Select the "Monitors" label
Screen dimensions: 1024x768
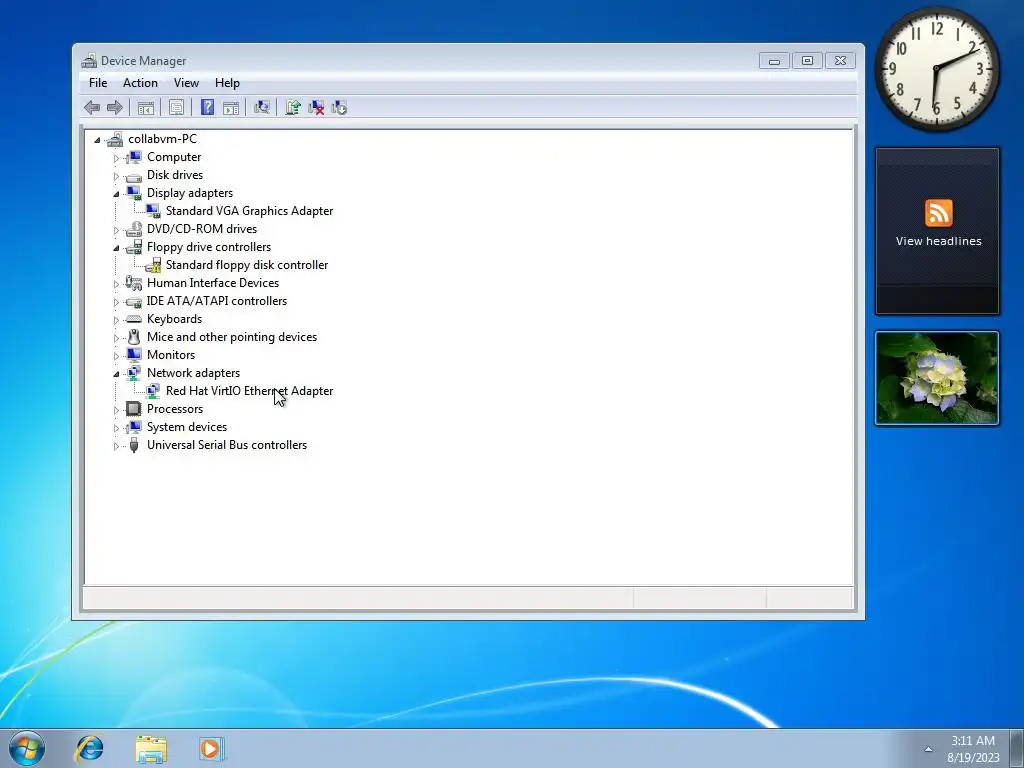(x=170, y=355)
